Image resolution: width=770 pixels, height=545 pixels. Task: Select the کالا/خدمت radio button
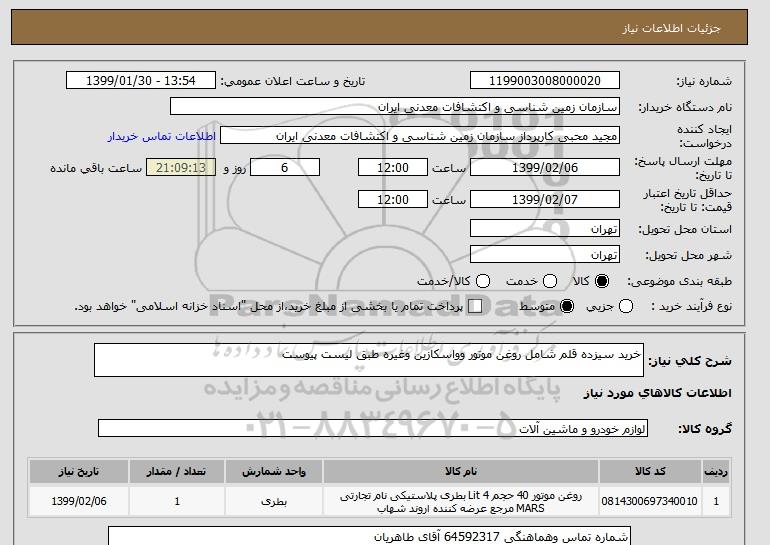[x=483, y=281]
